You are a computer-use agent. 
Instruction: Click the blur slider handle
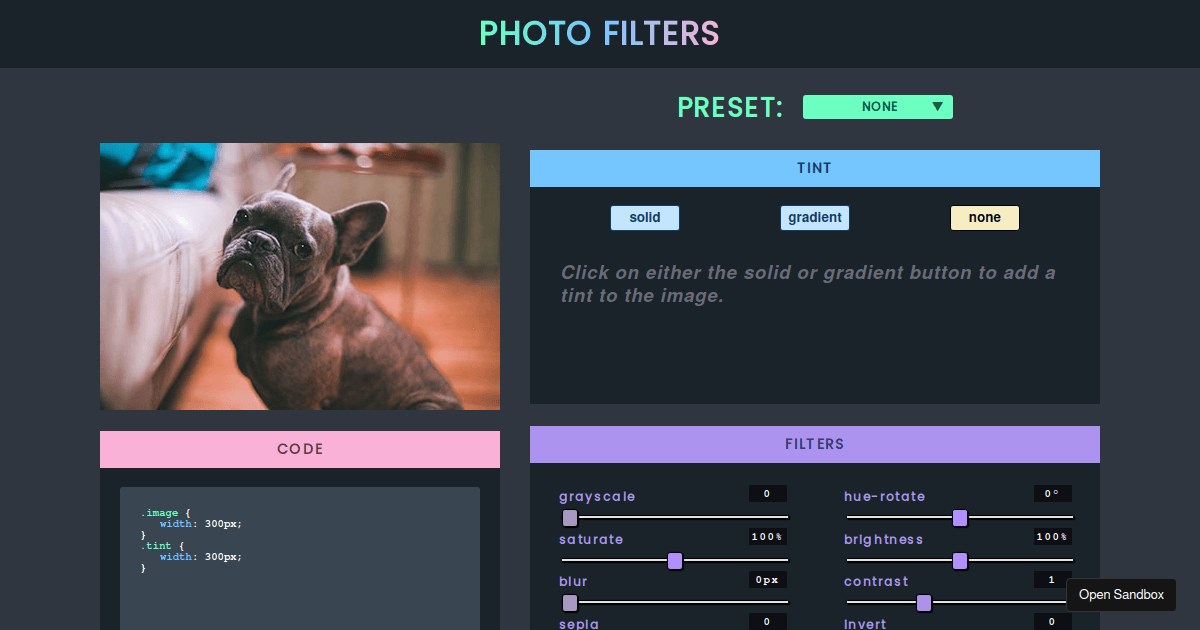[570, 603]
